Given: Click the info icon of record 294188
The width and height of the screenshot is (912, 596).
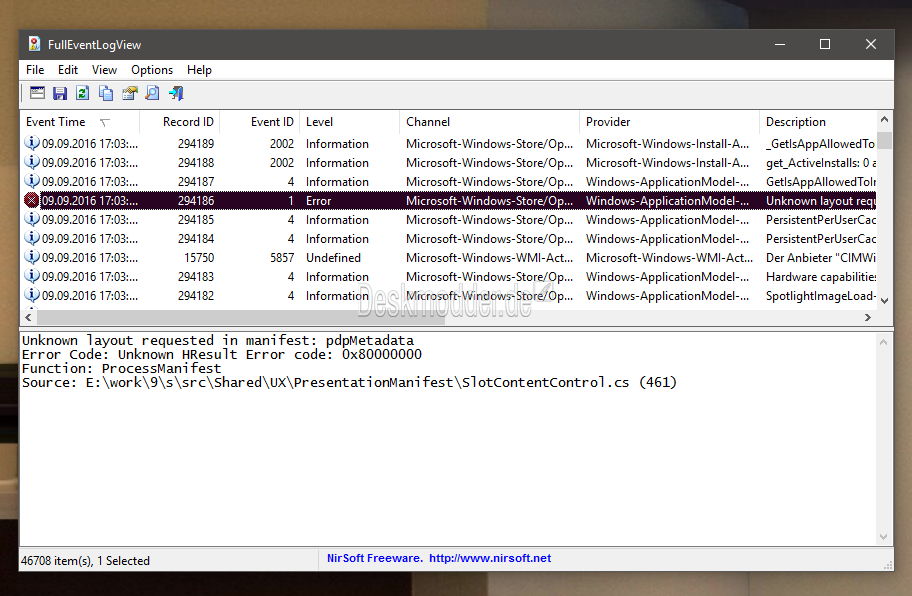Looking at the screenshot, I should pos(31,162).
